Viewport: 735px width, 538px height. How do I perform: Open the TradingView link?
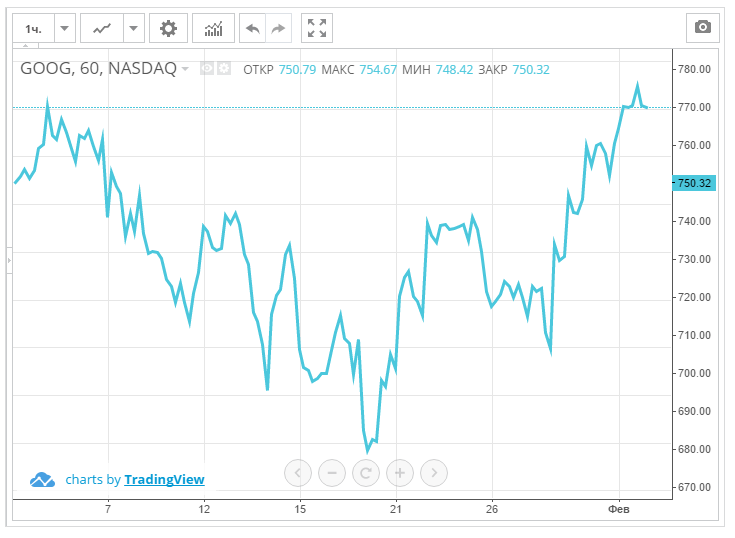point(164,480)
